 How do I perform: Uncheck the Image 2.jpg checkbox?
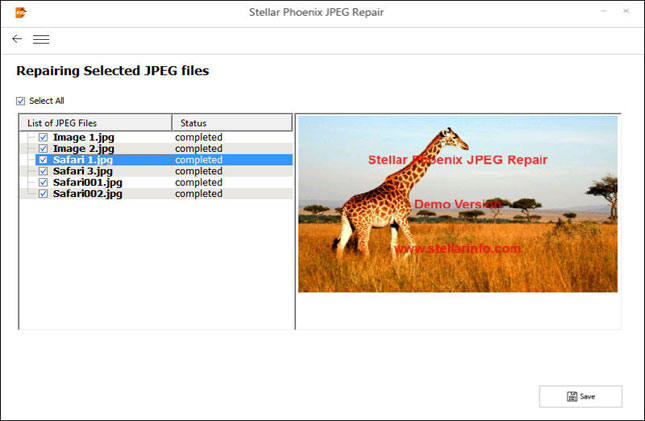[43, 148]
